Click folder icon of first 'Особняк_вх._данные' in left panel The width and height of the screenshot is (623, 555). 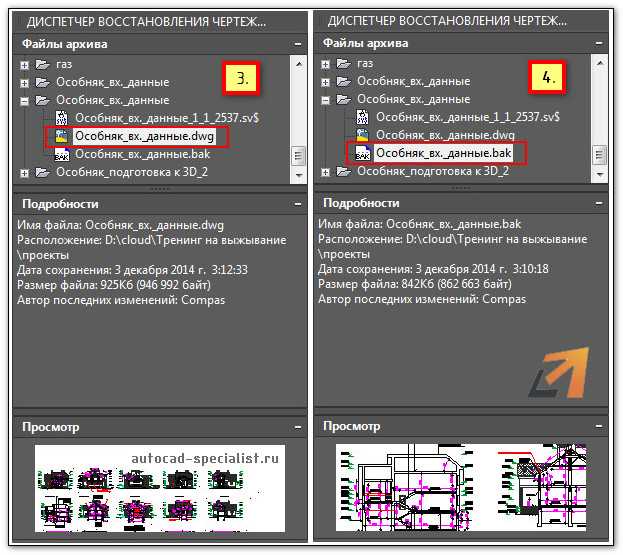click(42, 82)
